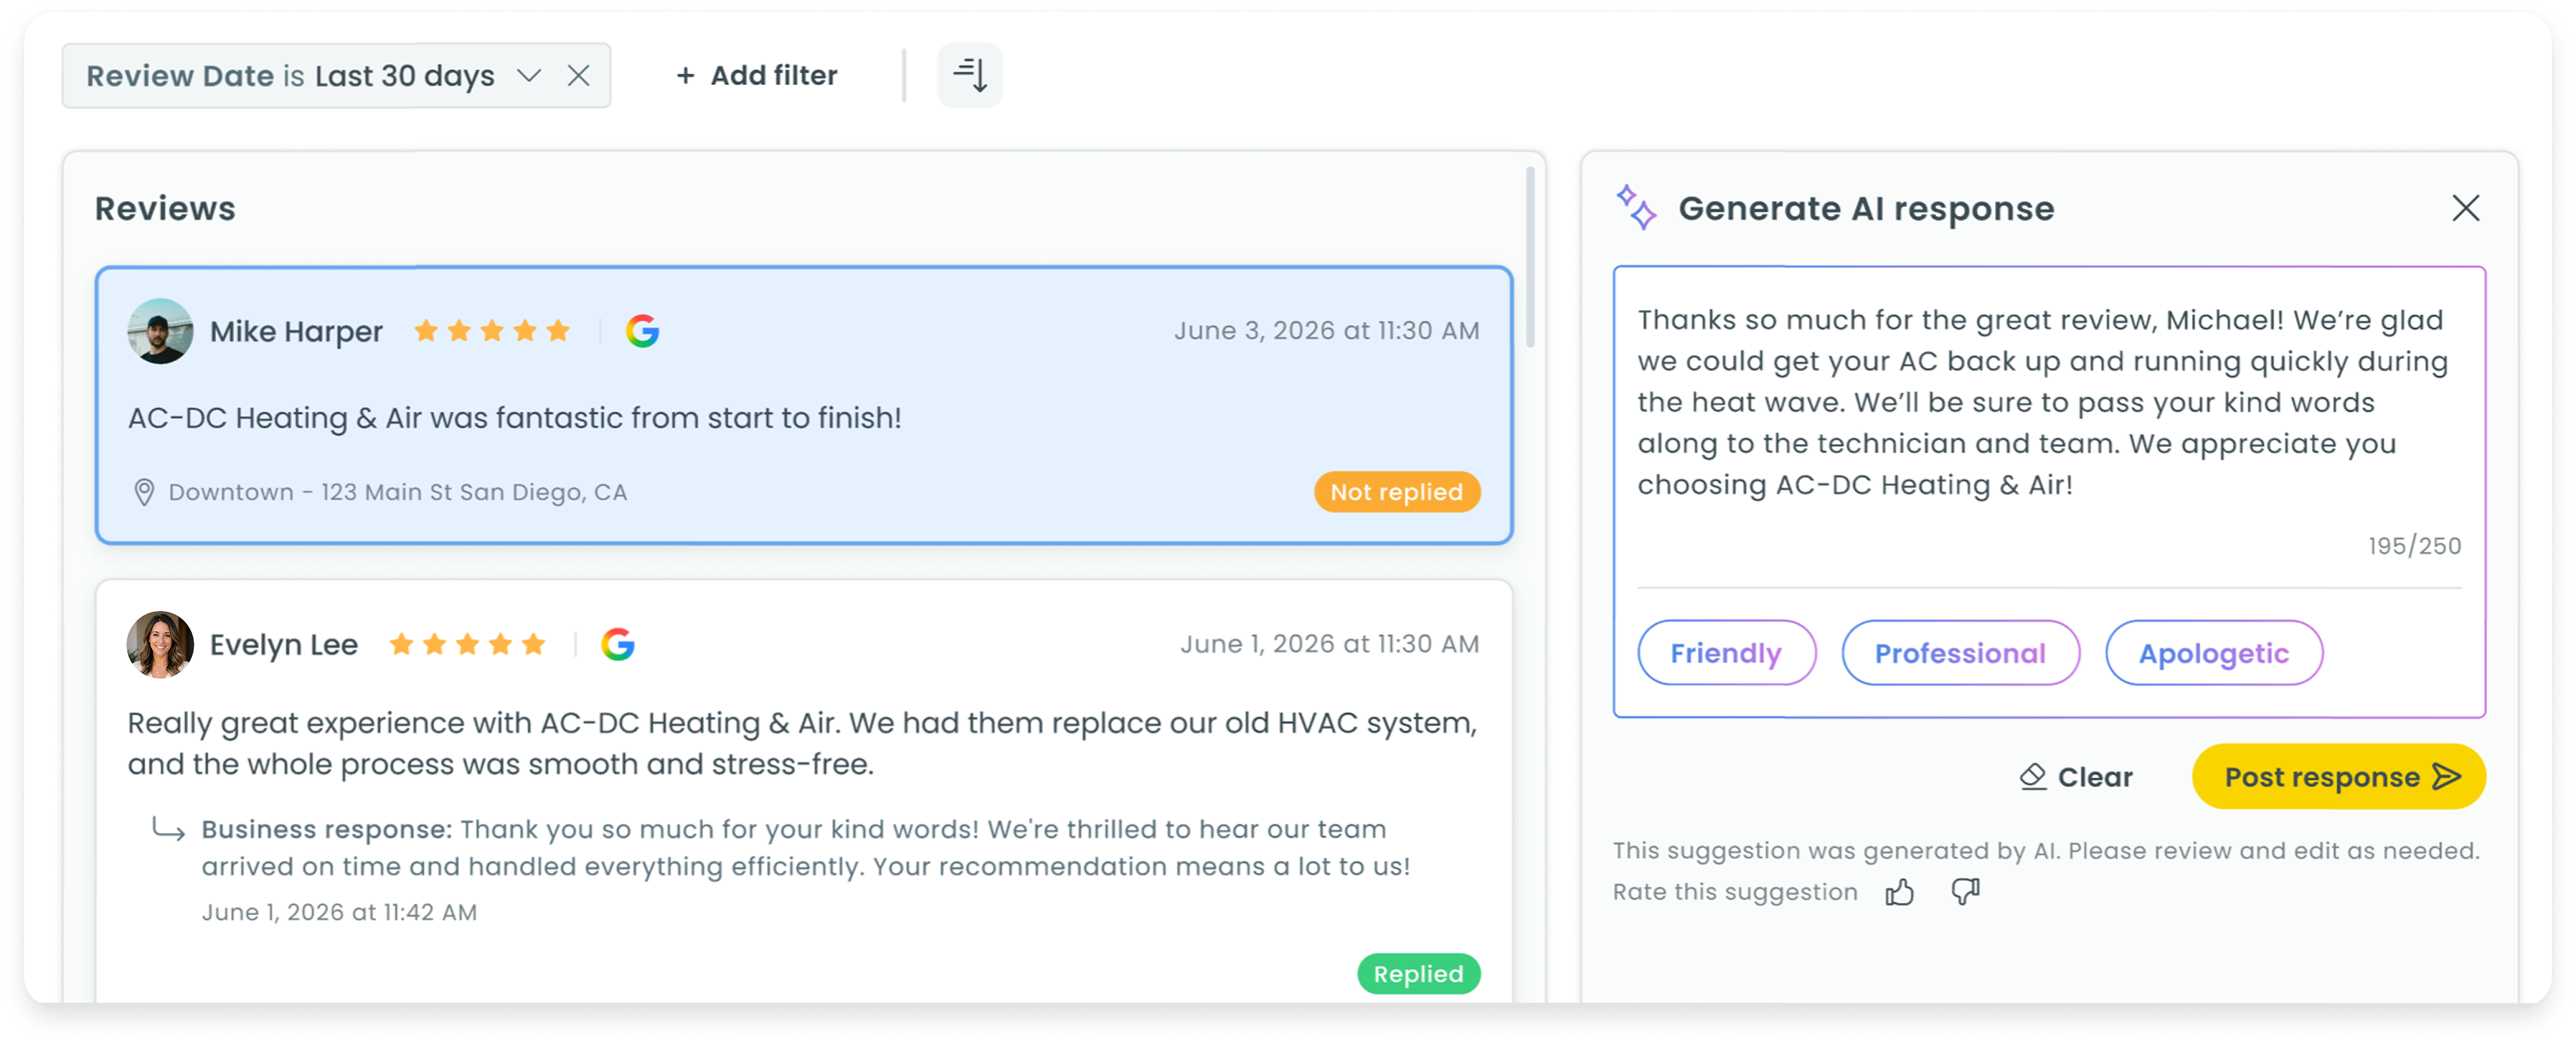Select the Apologetic tone chip
The width and height of the screenshot is (2576, 1043).
point(2213,653)
